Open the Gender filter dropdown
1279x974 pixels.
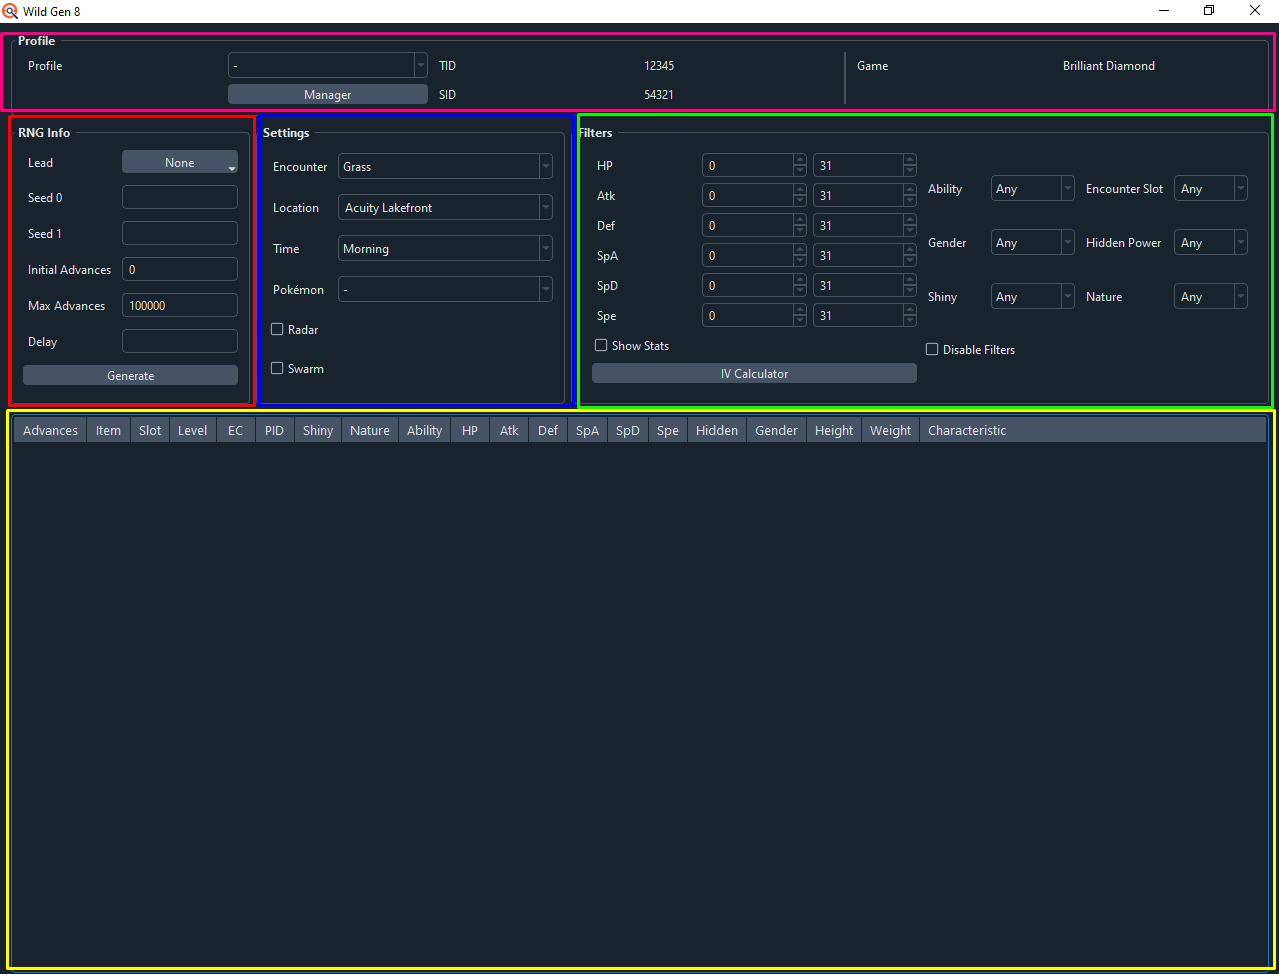click(1033, 243)
